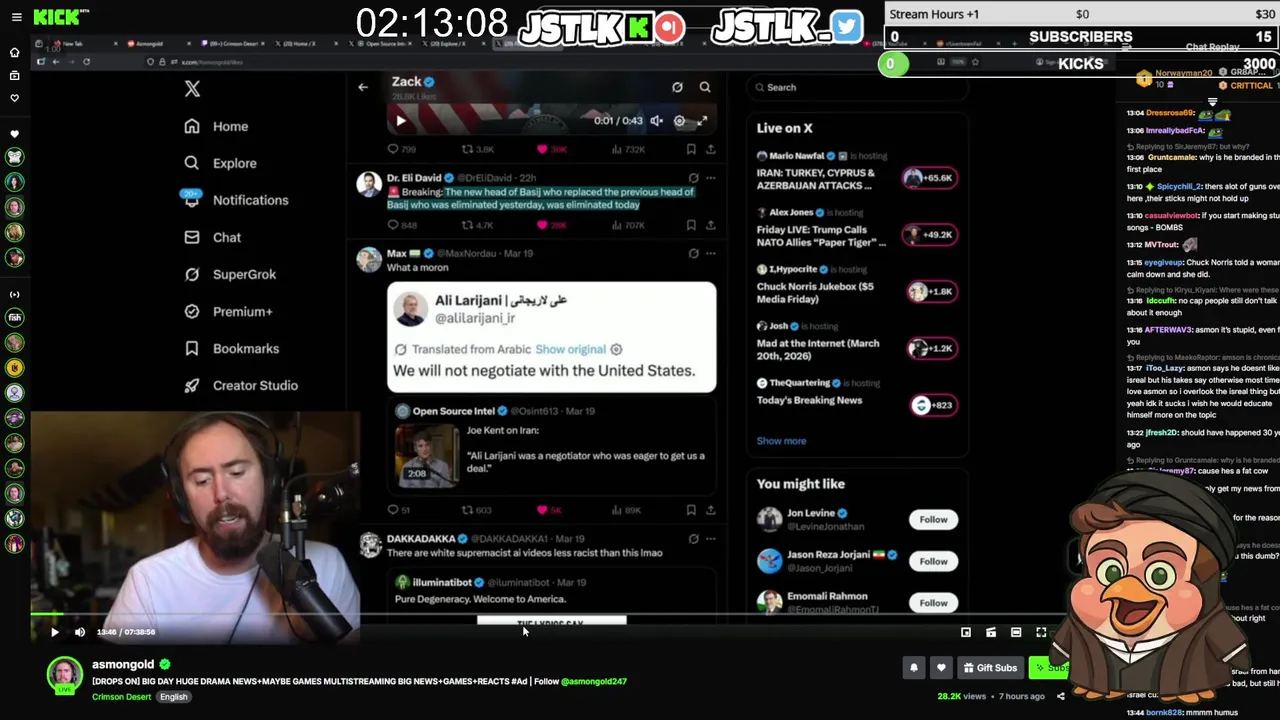Click Show original on Ali Larijani translation
Image resolution: width=1280 pixels, height=720 pixels.
570,349
